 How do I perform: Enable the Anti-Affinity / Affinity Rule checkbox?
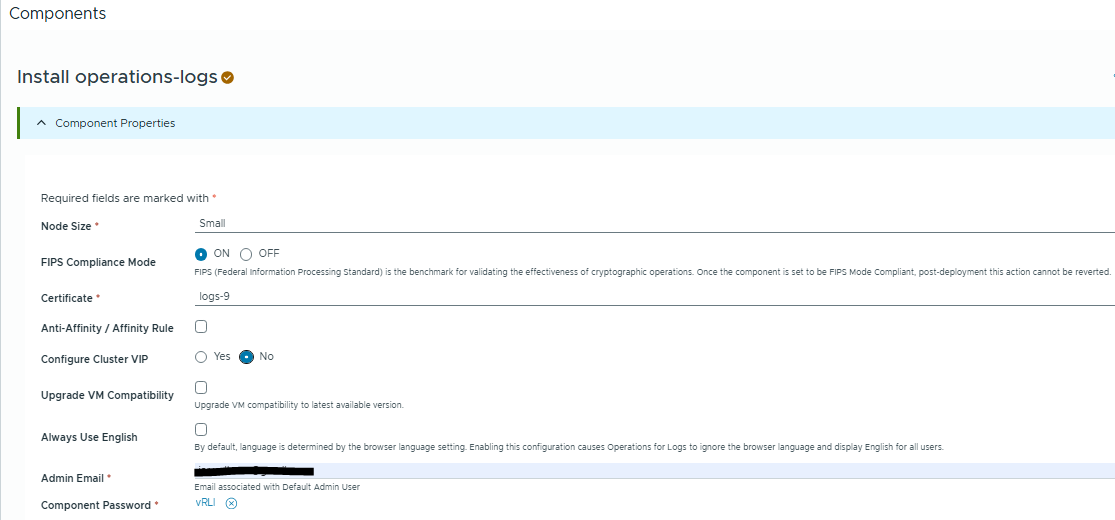(201, 326)
